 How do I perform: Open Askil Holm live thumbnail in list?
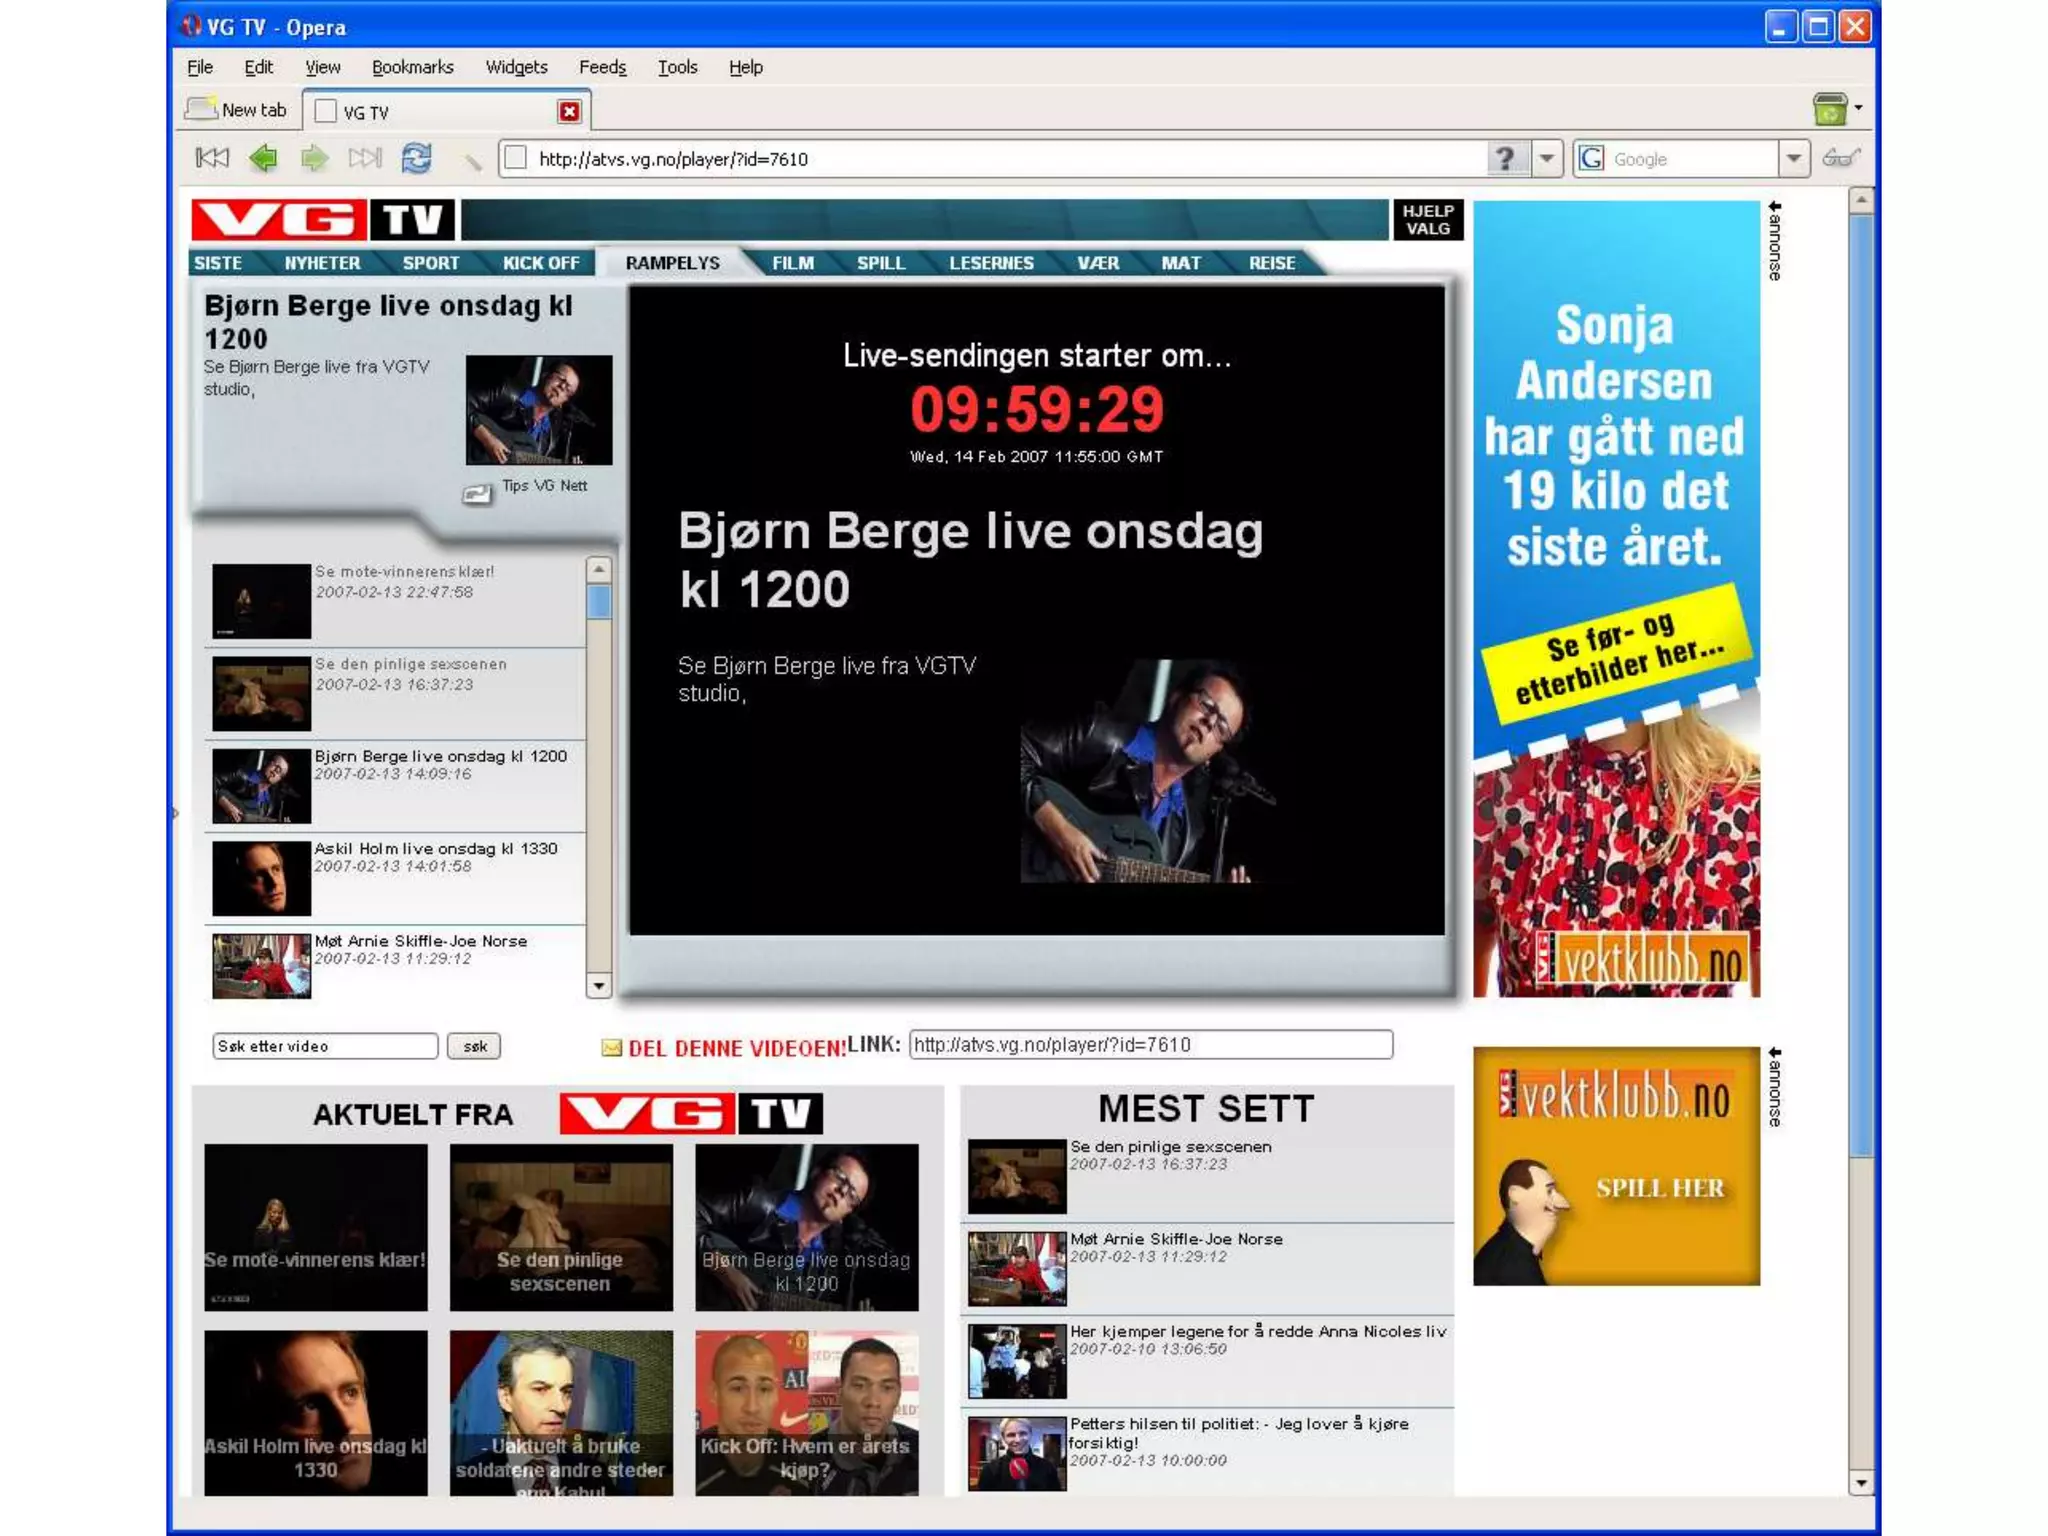coord(261,878)
